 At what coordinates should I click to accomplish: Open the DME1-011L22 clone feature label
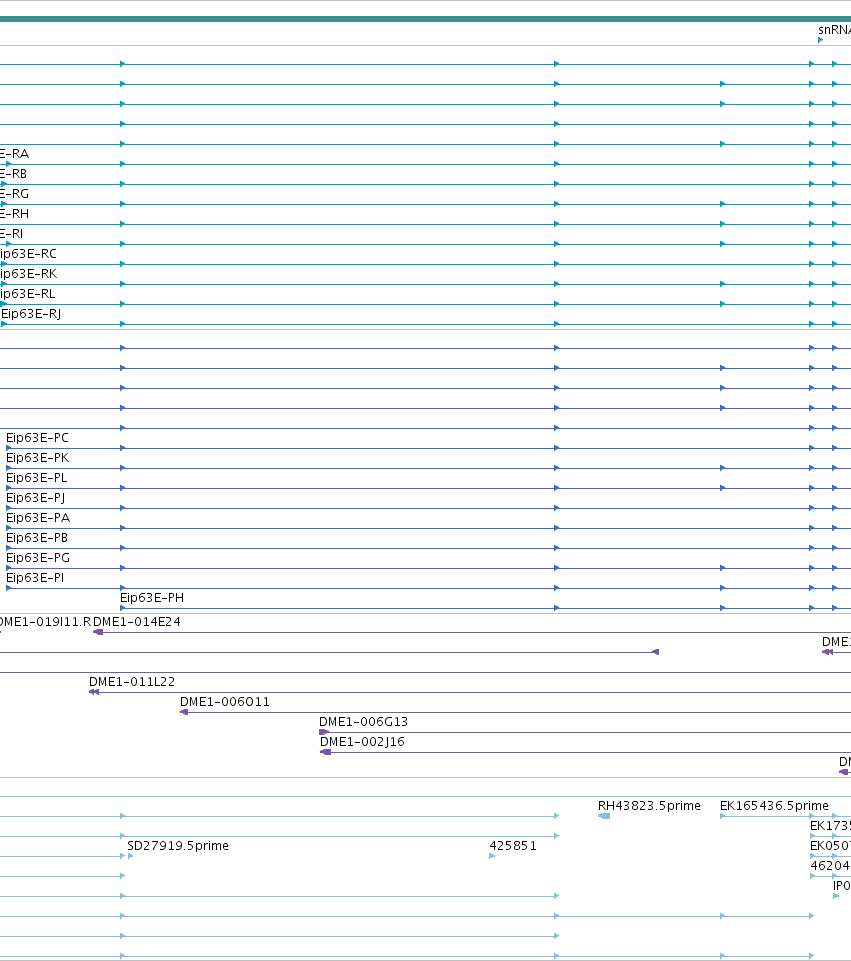coord(132,682)
